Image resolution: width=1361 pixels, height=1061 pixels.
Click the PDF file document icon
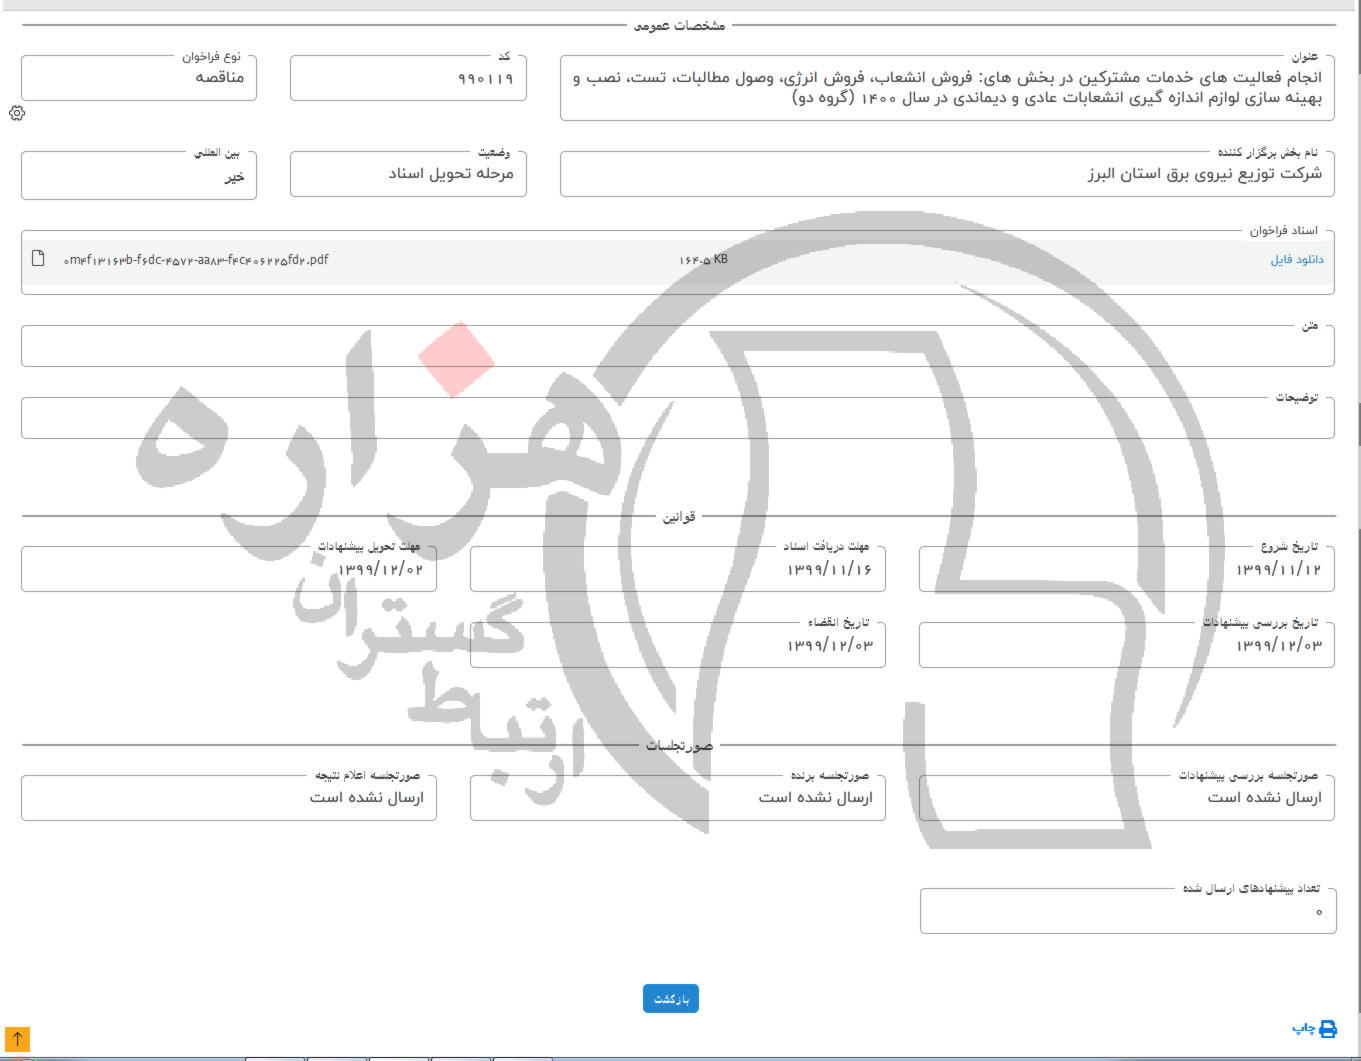pyautogui.click(x=38, y=259)
